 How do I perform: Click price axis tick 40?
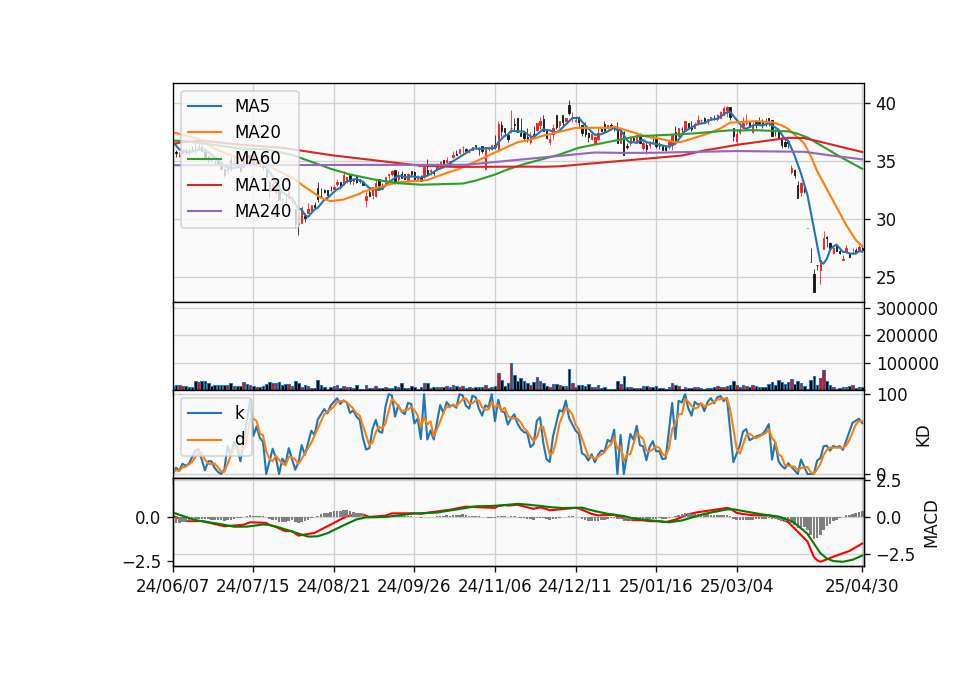click(885, 104)
